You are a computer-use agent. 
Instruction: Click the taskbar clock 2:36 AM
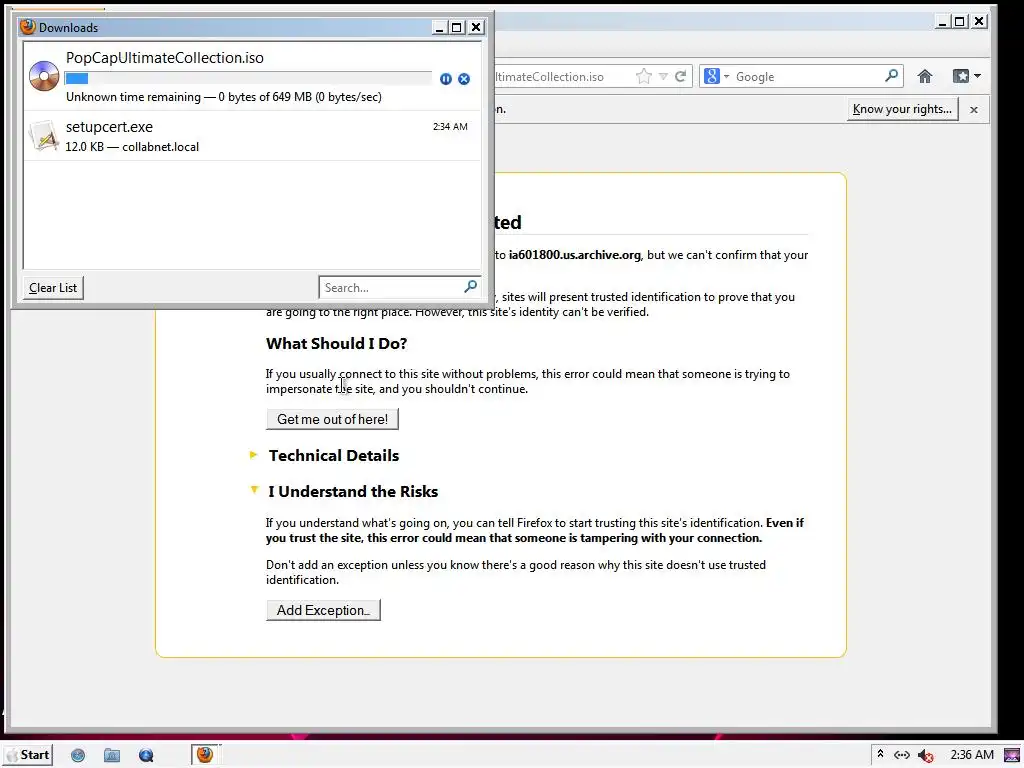pos(972,755)
